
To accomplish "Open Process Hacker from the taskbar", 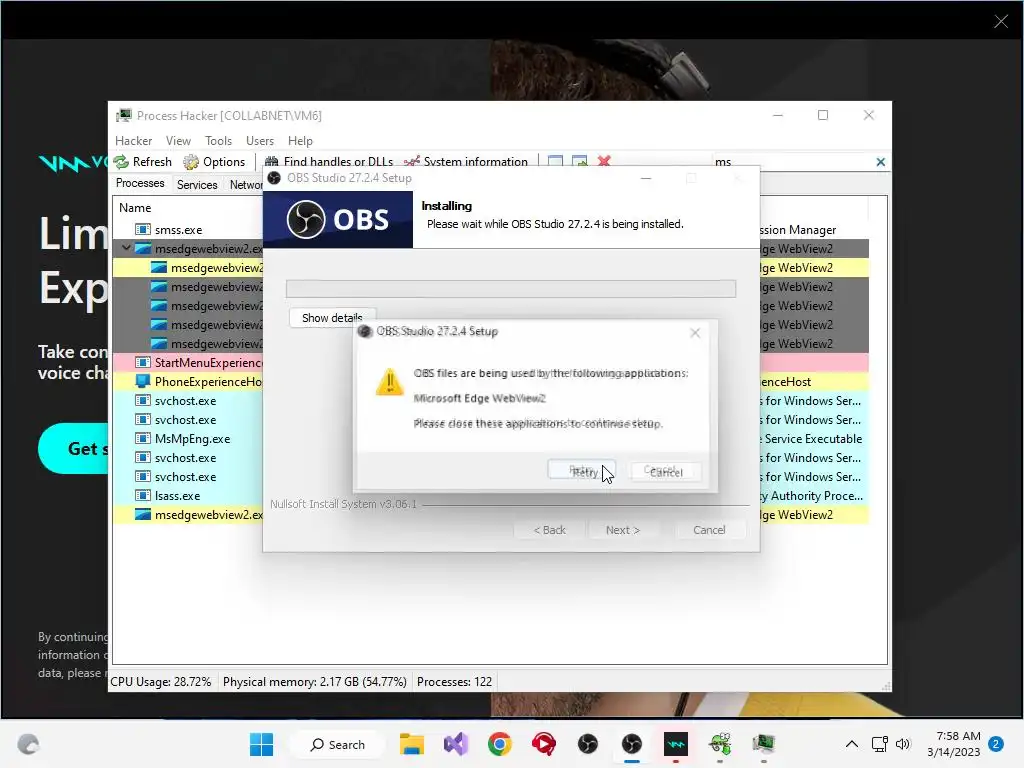I will pyautogui.click(x=763, y=744).
